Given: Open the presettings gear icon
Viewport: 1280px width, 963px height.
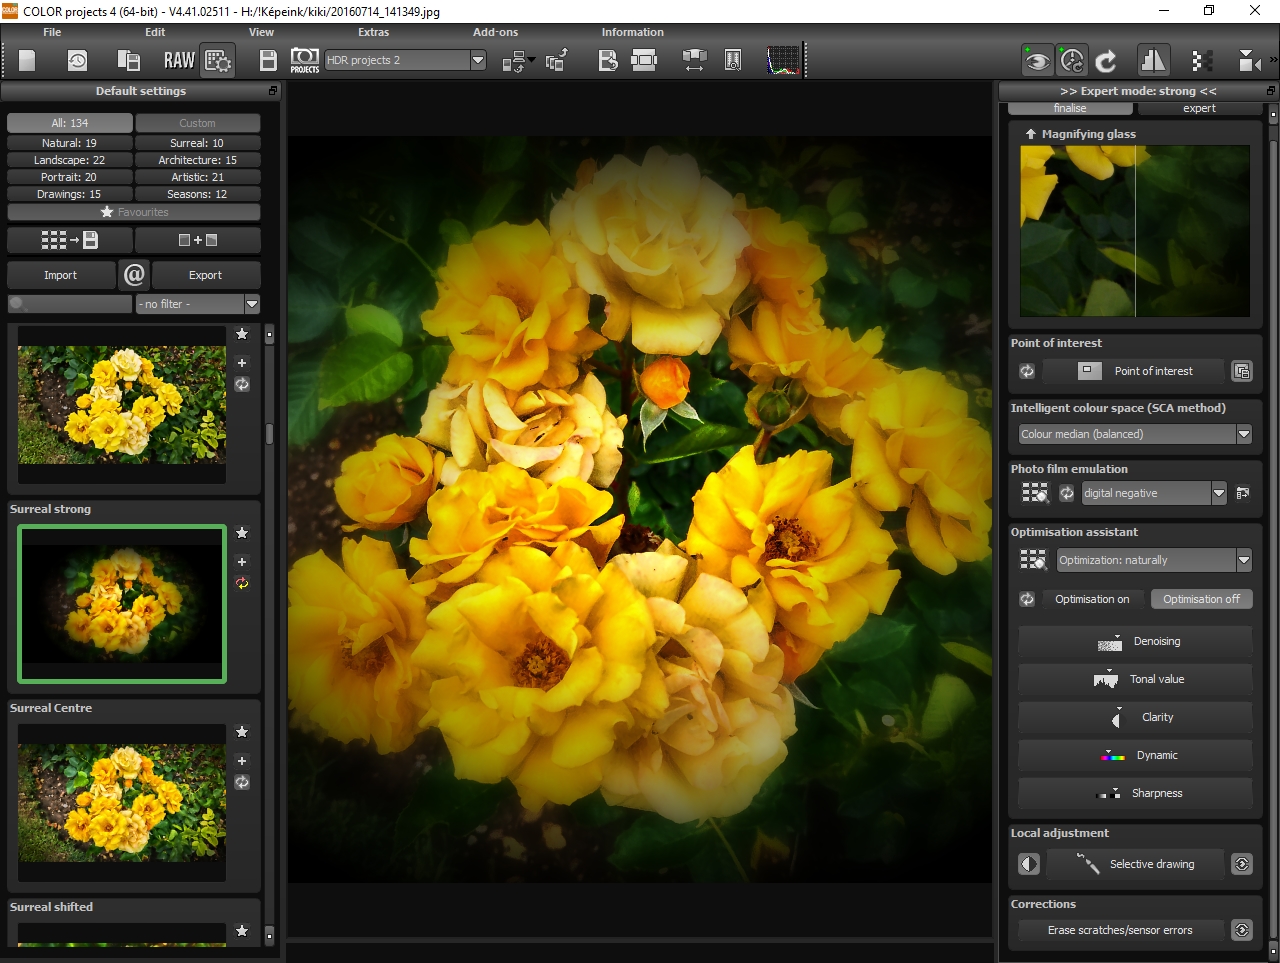Looking at the screenshot, I should tap(218, 60).
